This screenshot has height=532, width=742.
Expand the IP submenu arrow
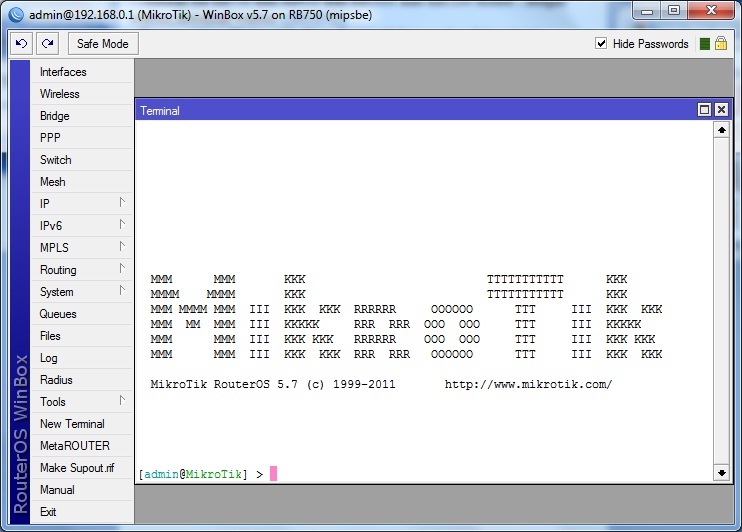click(122, 203)
